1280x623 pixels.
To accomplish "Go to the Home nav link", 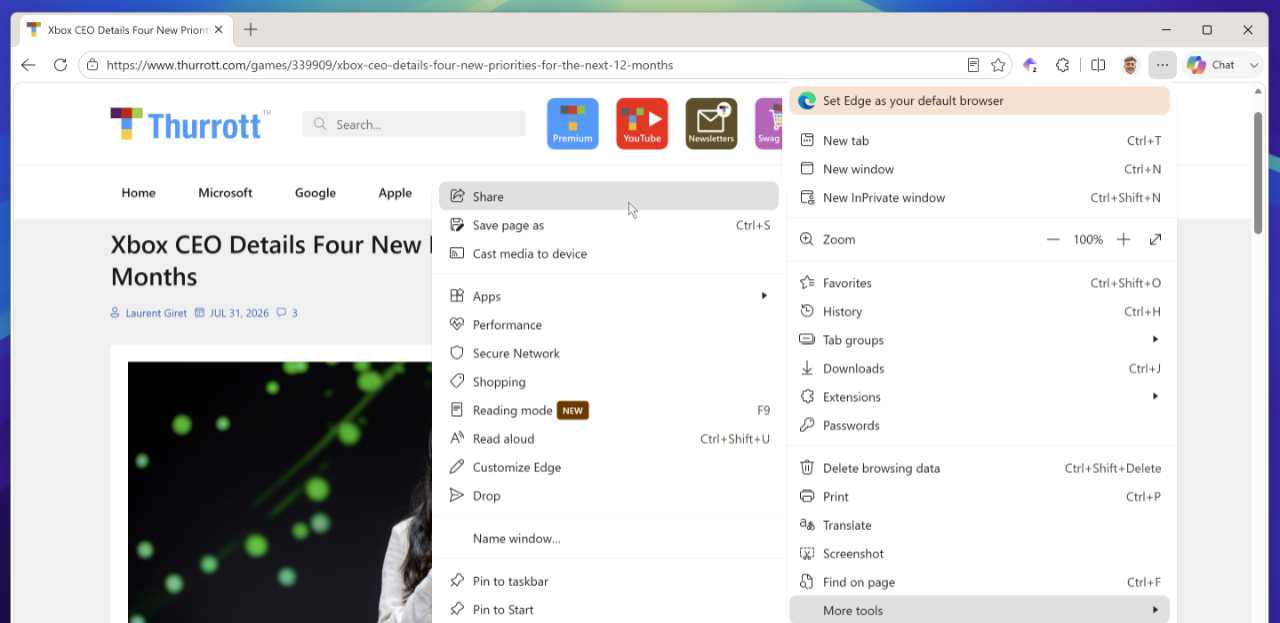I will click(x=138, y=193).
